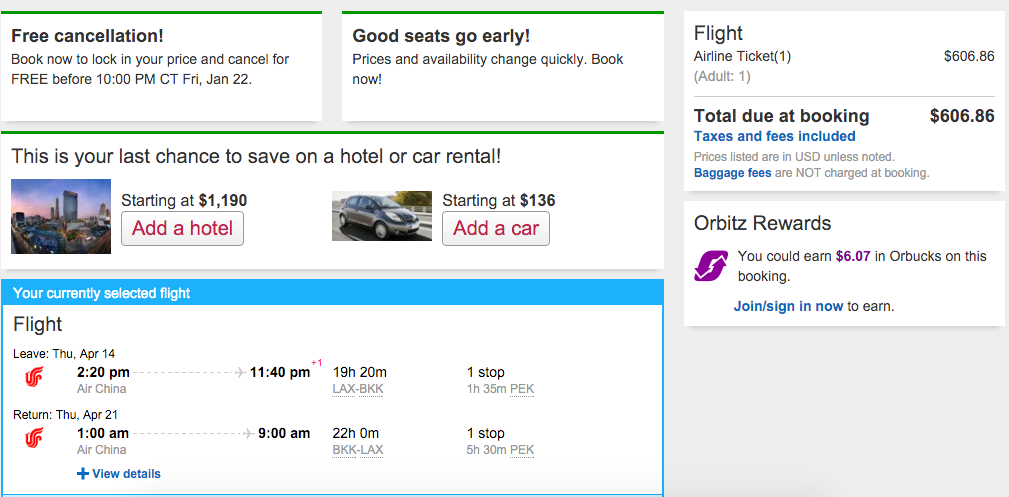Click the LAX-BKK route code
This screenshot has height=497, width=1009.
358,389
